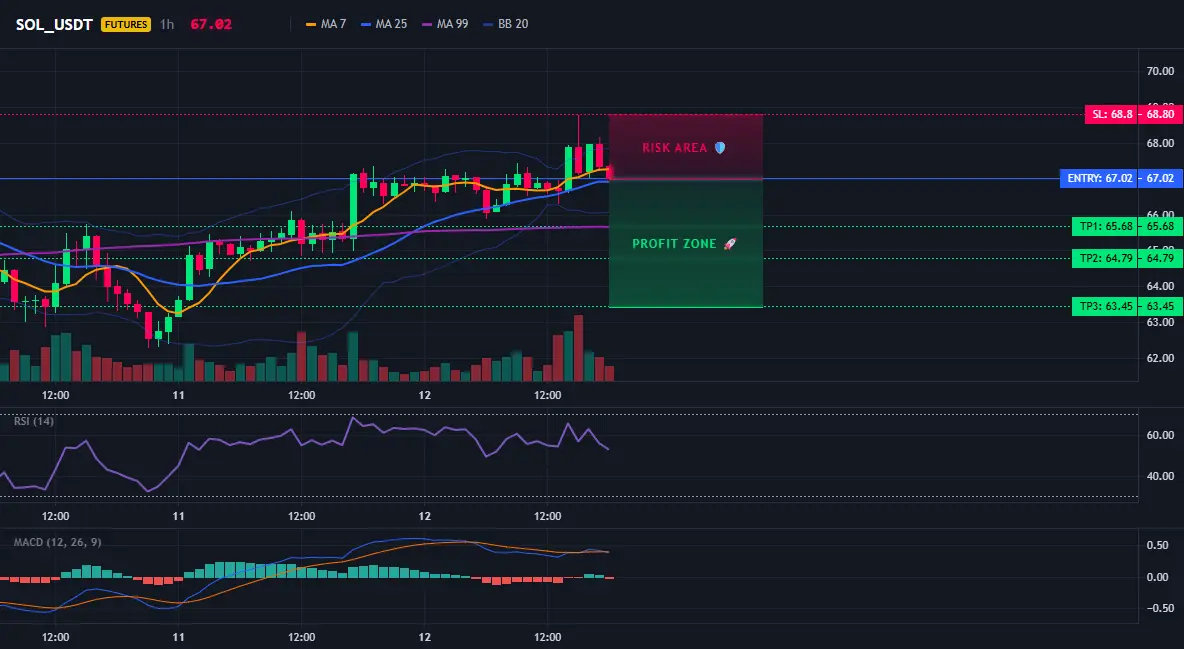The image size is (1184, 649).
Task: Select the RISK AREA text
Action: point(674,148)
